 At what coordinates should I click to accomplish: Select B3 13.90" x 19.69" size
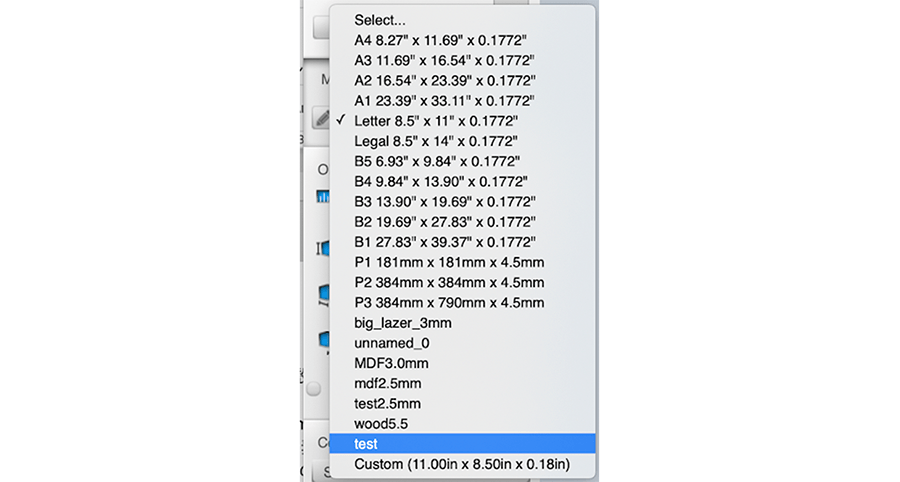point(462,202)
